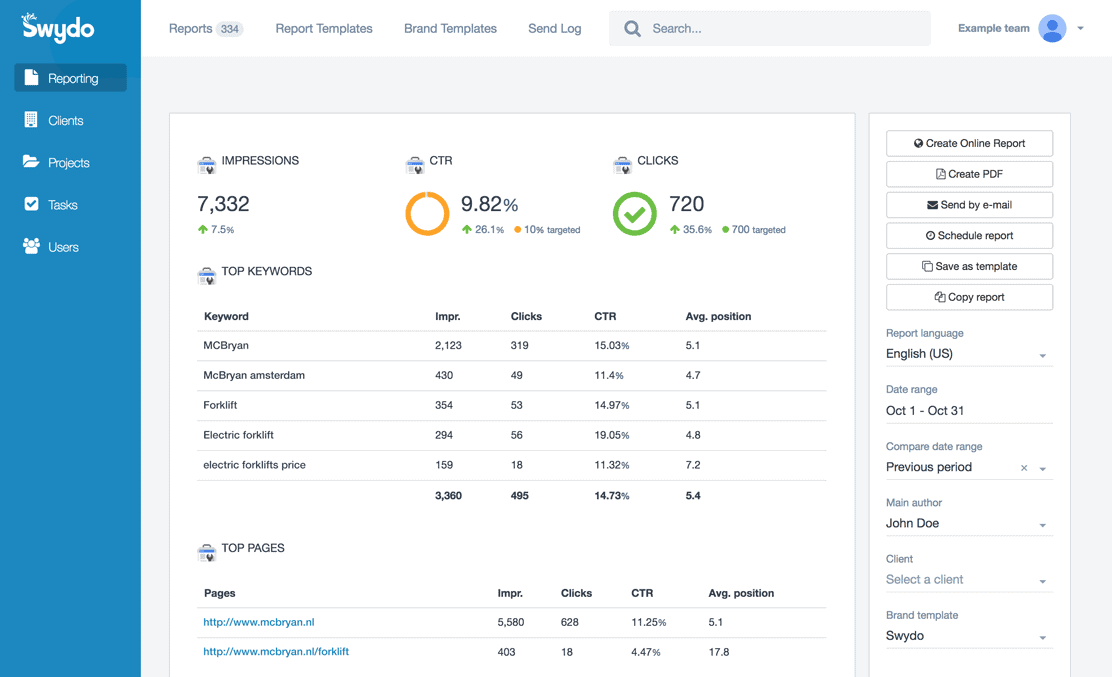Screen dimensions: 1112x677
Task: Click the Swydo logo
Action: 58,29
